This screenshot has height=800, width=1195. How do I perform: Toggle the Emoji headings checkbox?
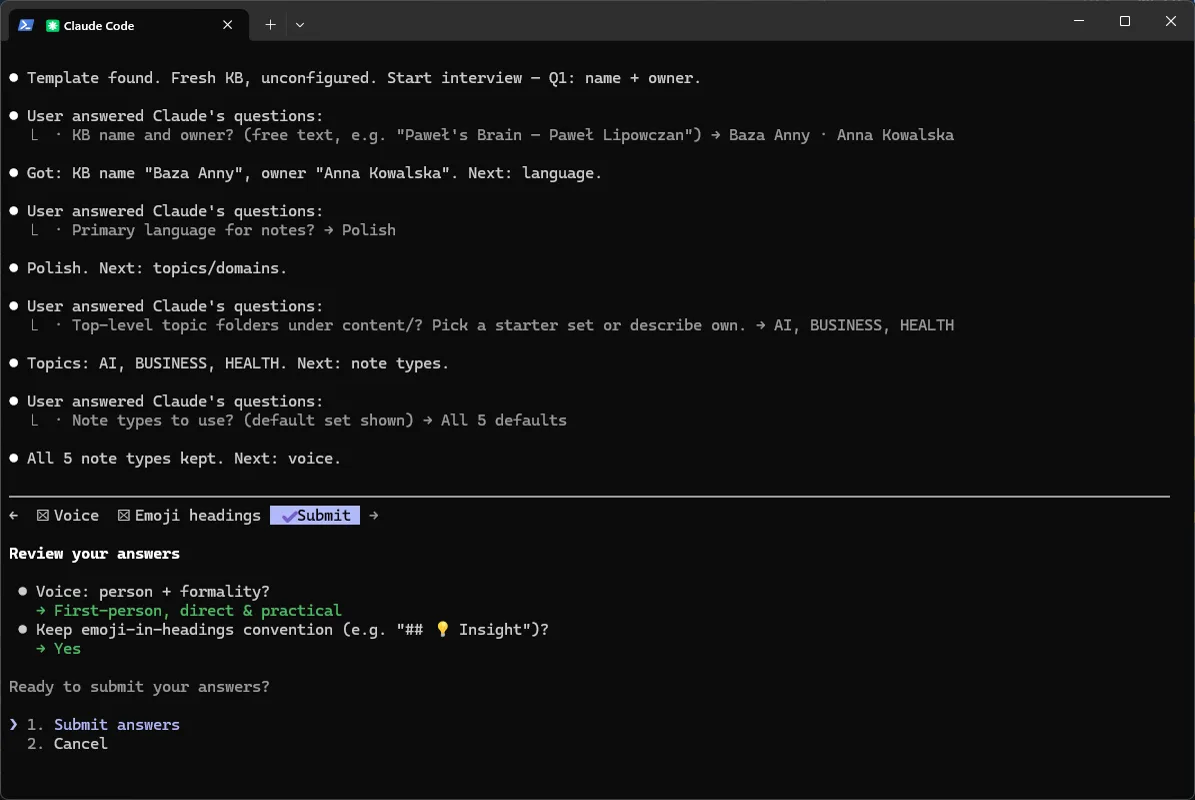pyautogui.click(x=123, y=516)
